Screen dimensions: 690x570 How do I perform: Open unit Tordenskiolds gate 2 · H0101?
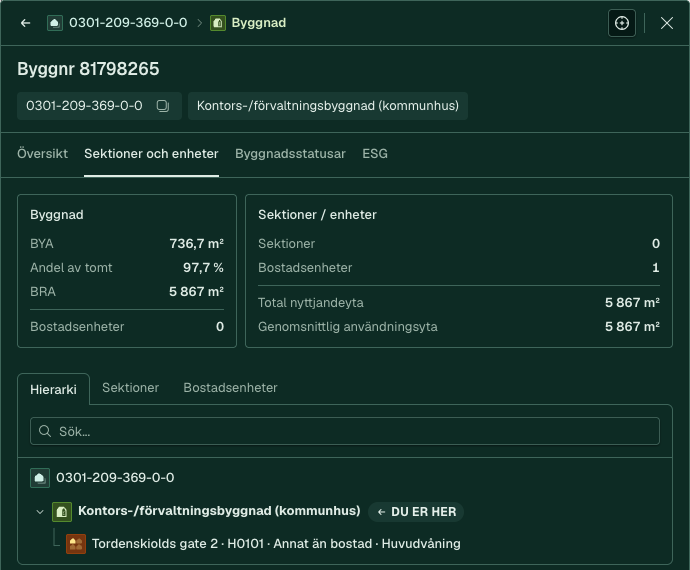pyautogui.click(x=276, y=544)
